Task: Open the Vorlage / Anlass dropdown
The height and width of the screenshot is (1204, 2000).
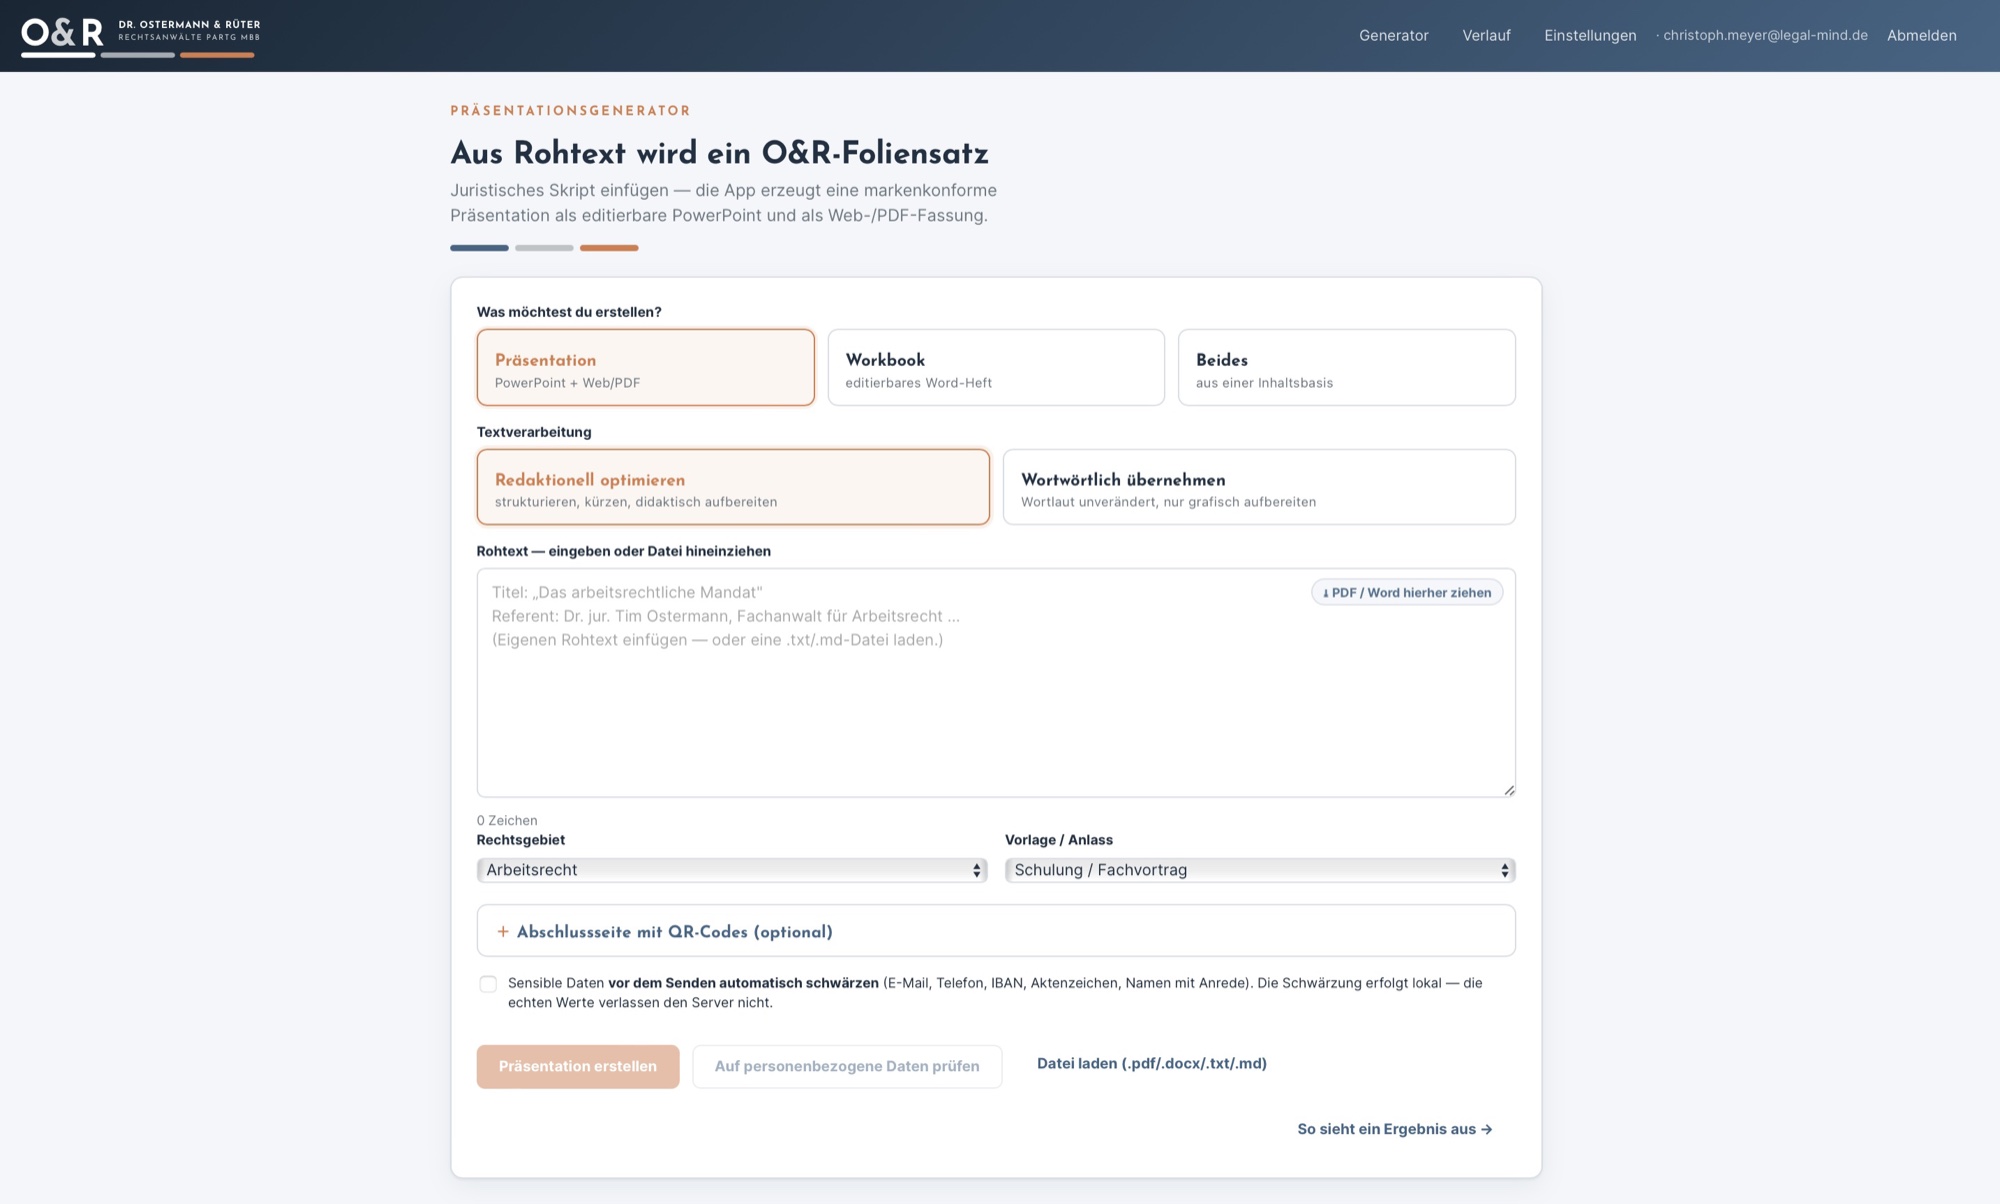Action: pyautogui.click(x=1260, y=870)
